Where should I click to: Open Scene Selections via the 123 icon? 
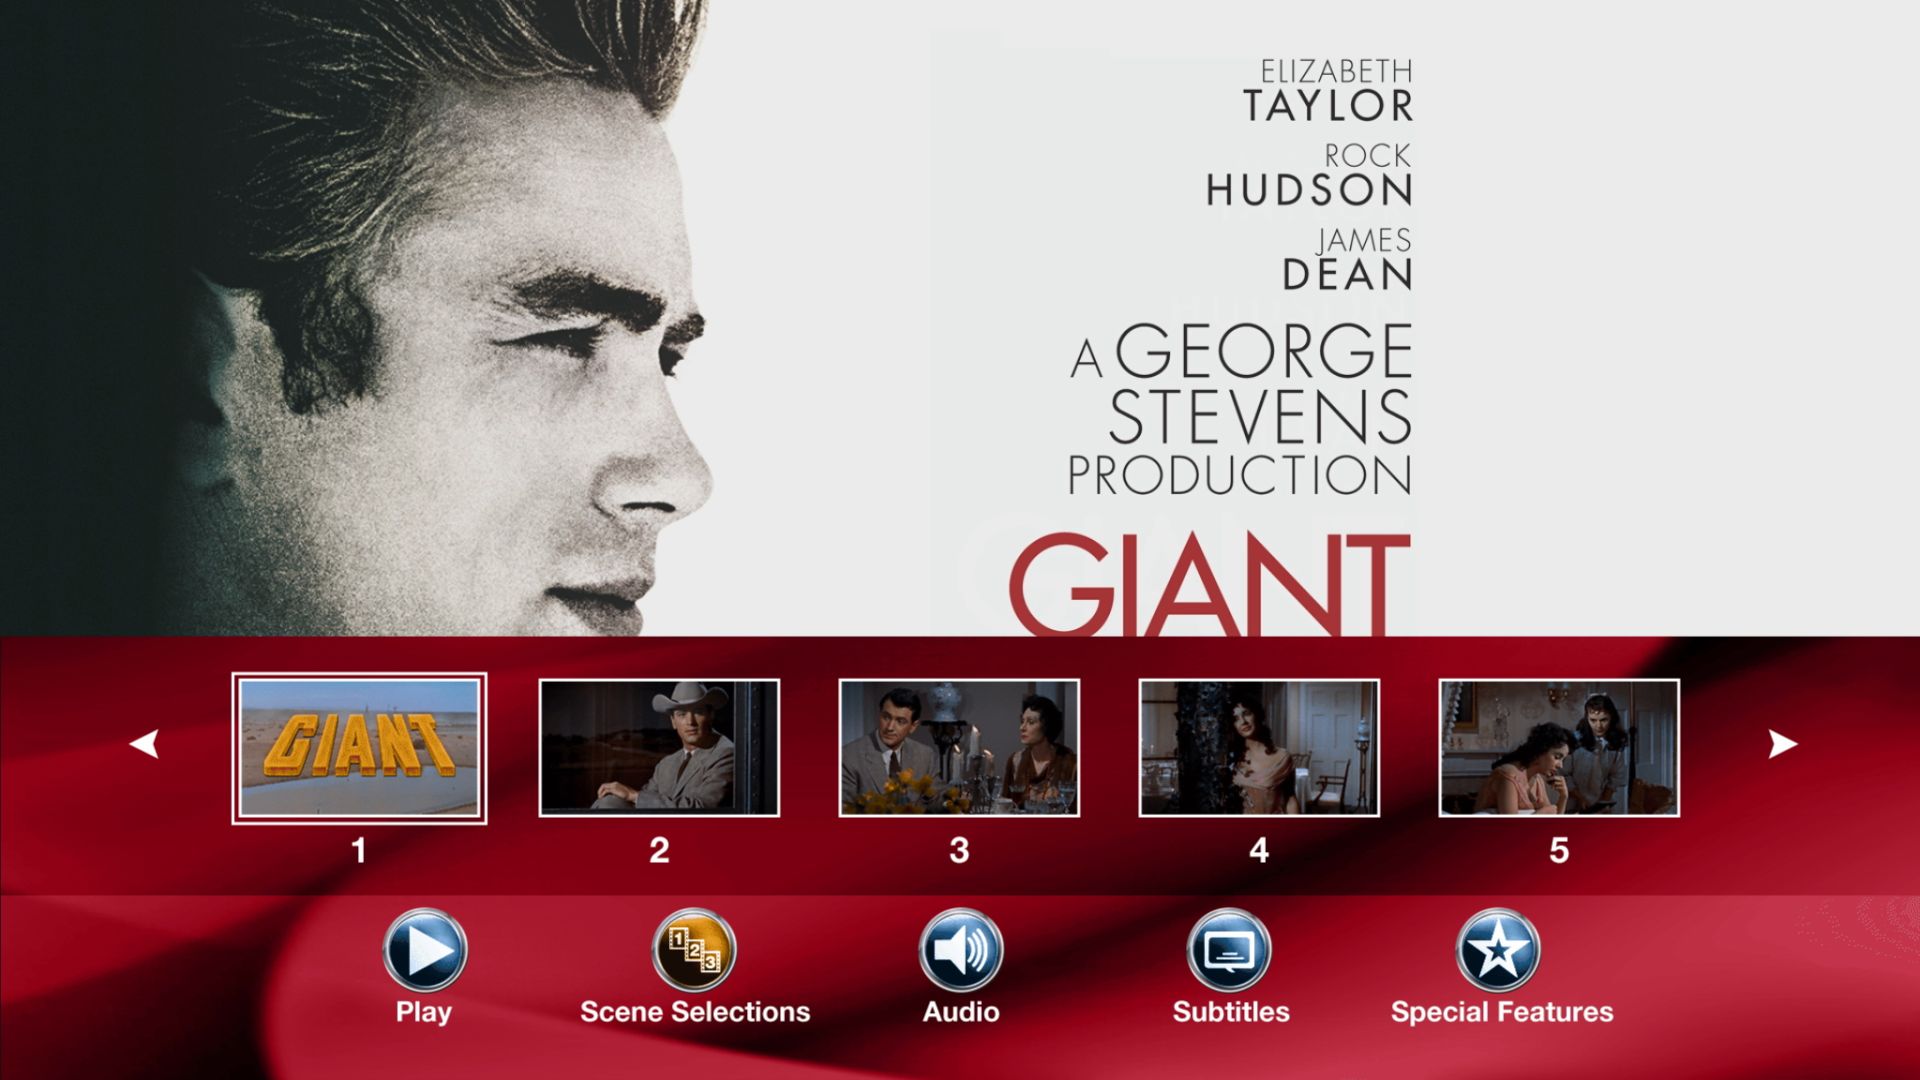pyautogui.click(x=694, y=950)
